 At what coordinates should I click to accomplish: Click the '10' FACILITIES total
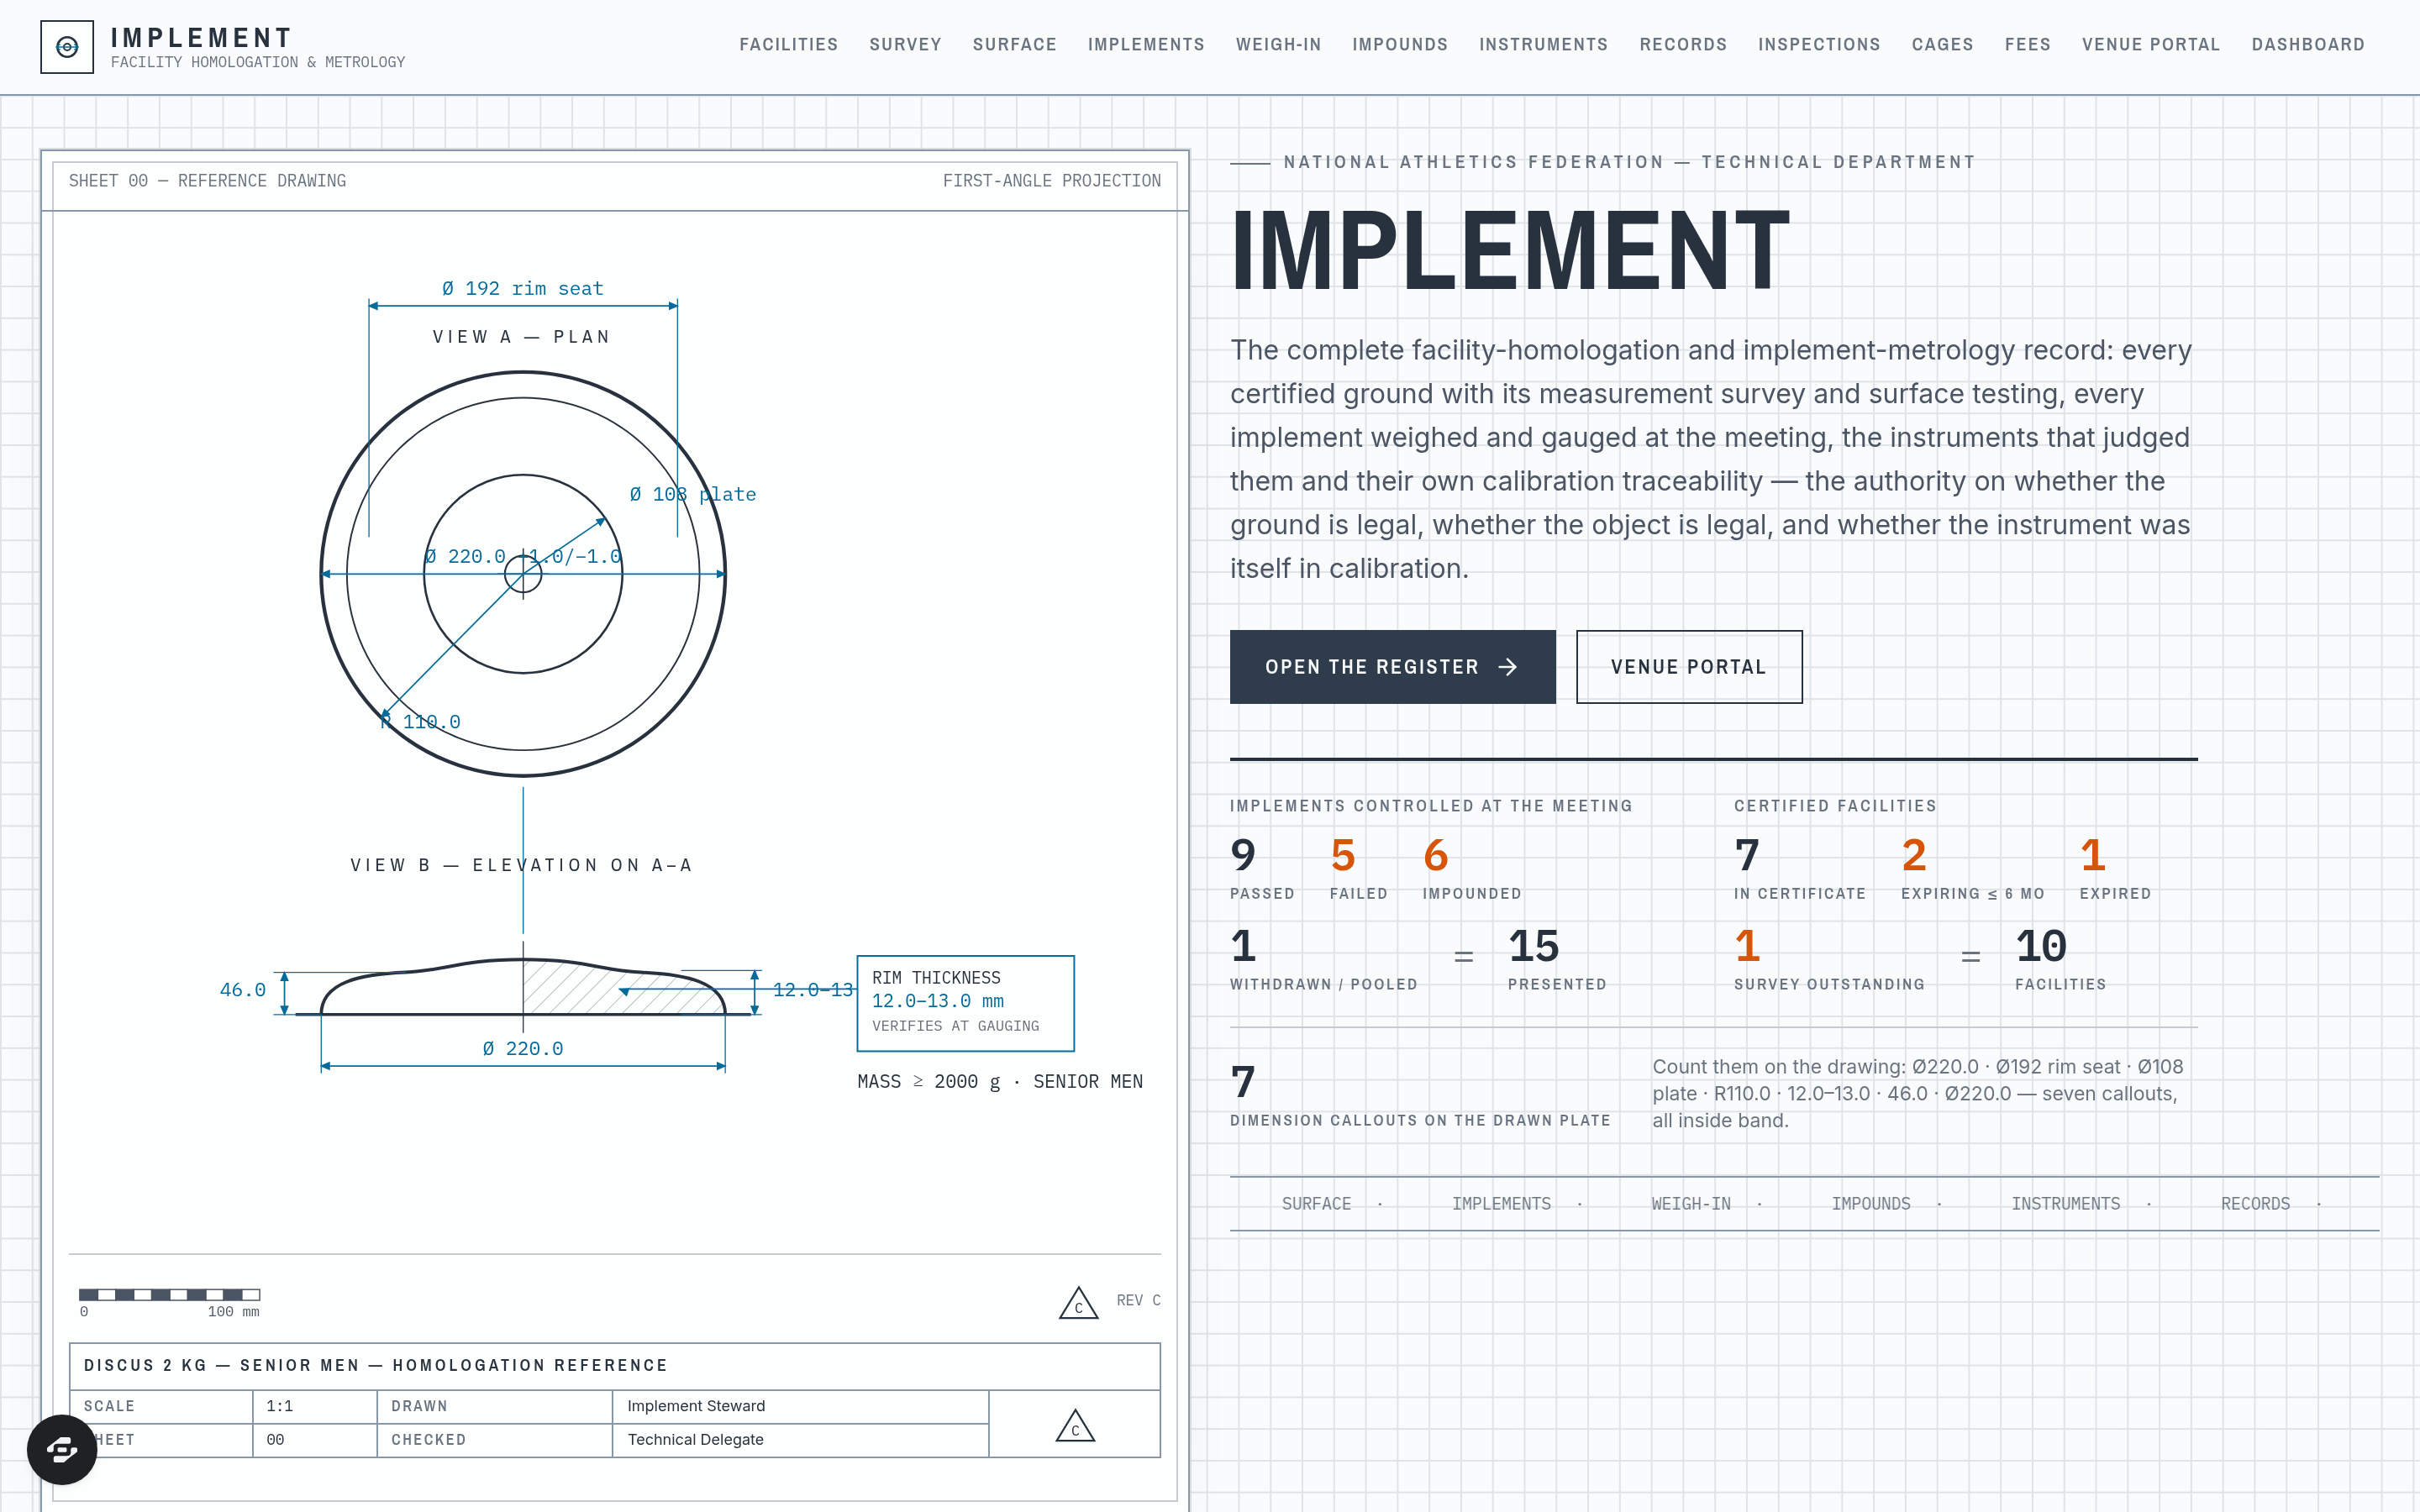pyautogui.click(x=2041, y=947)
